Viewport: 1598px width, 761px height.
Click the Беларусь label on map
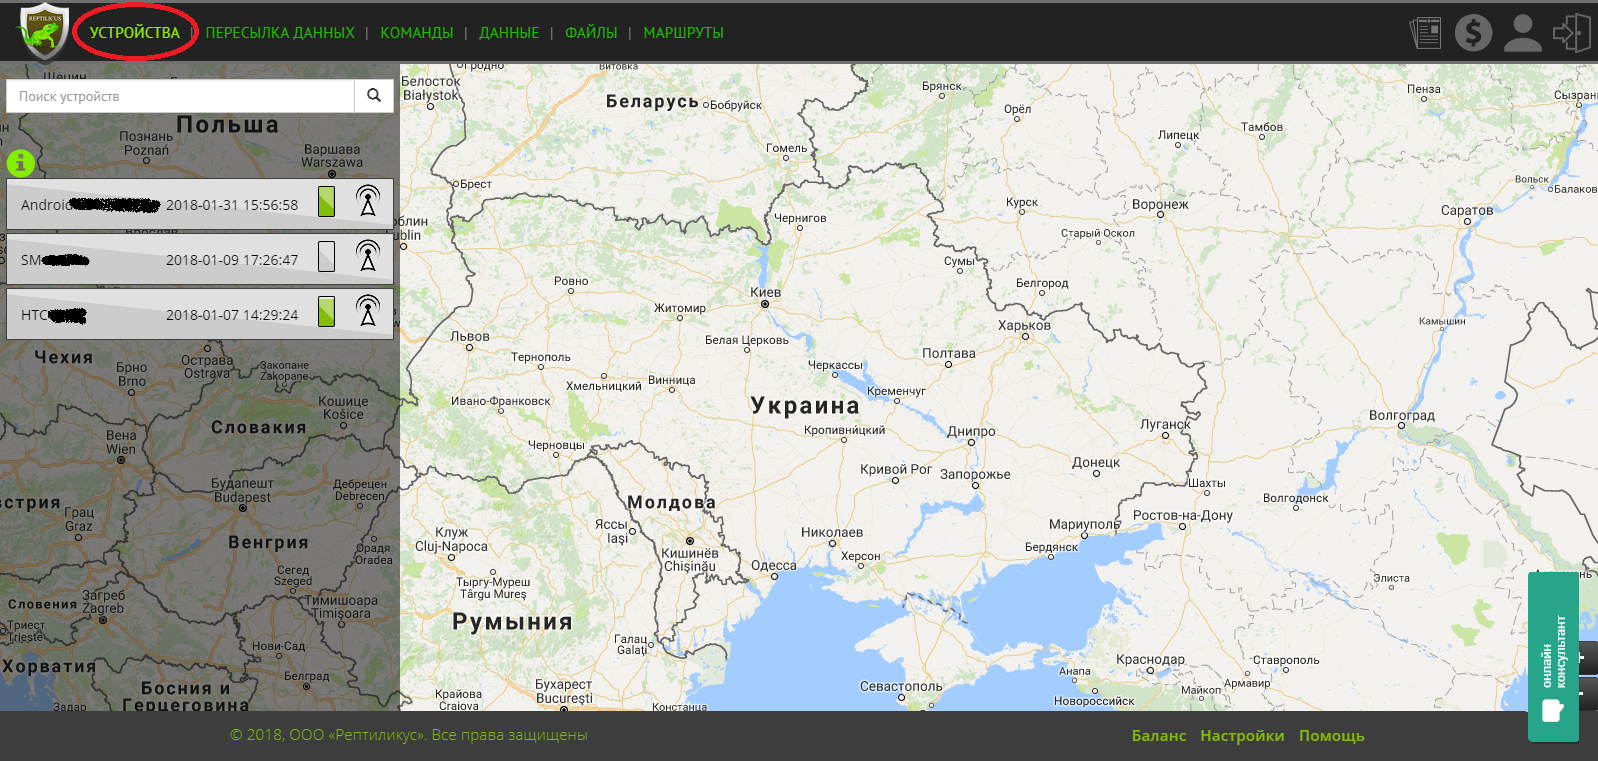click(x=652, y=101)
